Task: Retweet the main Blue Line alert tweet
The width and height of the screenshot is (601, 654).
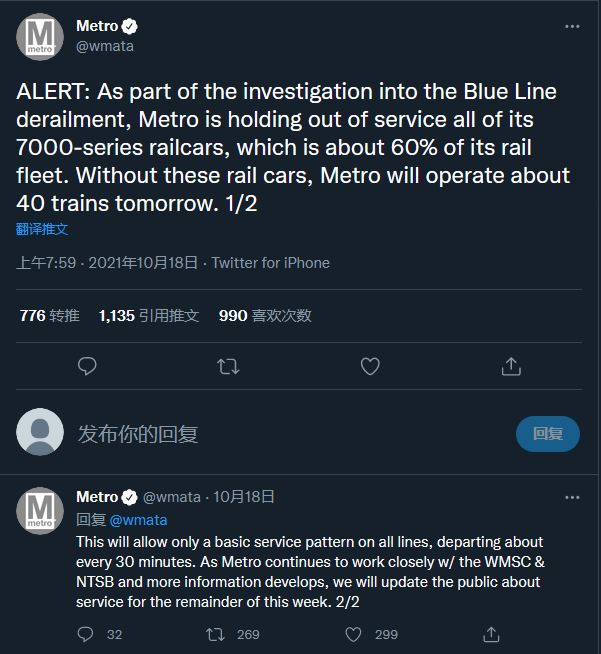Action: point(228,366)
